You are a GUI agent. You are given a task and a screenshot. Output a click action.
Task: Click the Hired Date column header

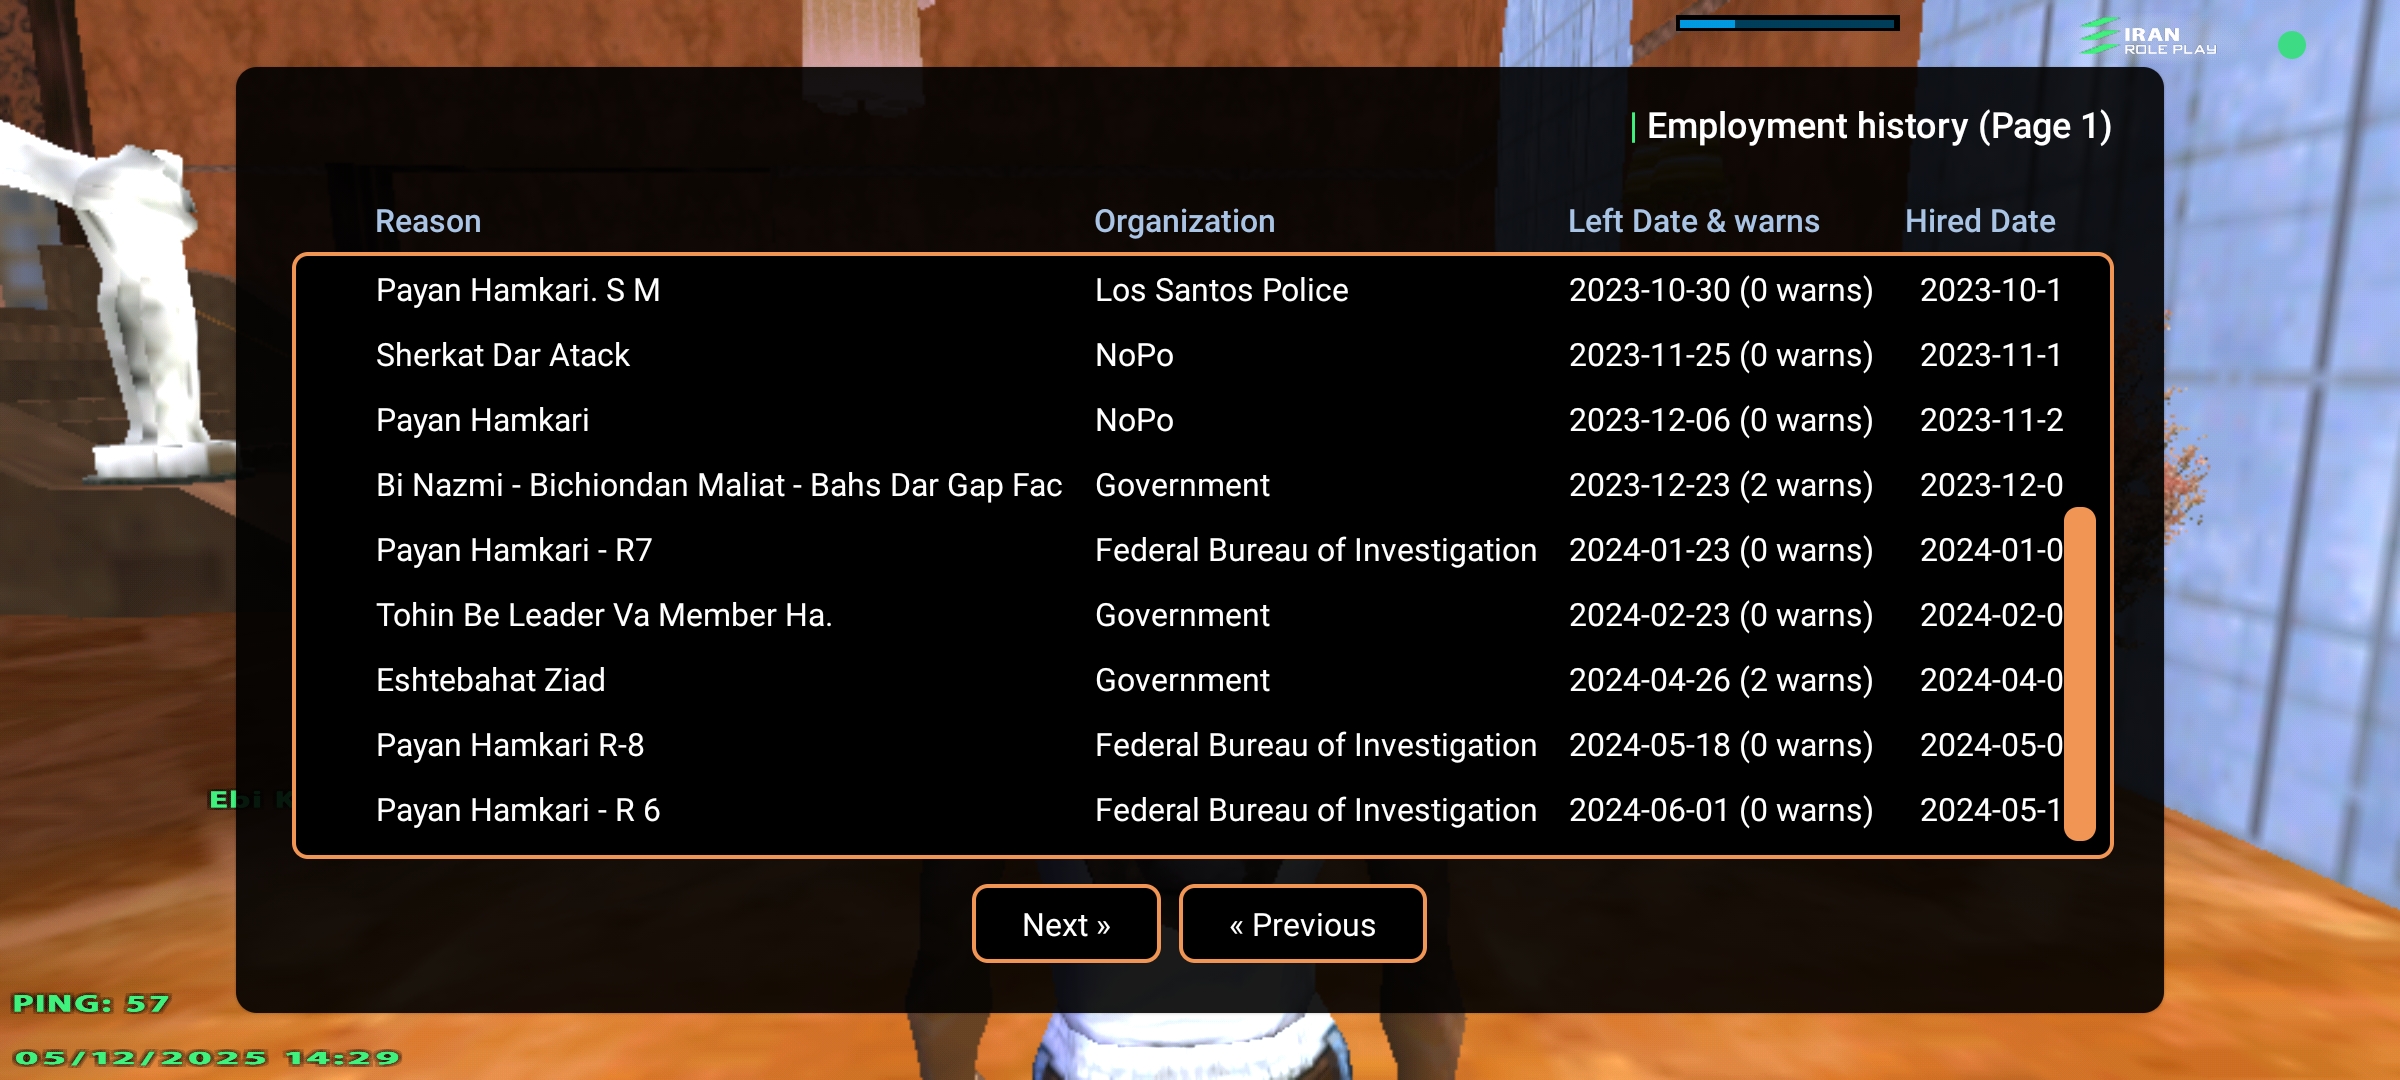click(1979, 221)
